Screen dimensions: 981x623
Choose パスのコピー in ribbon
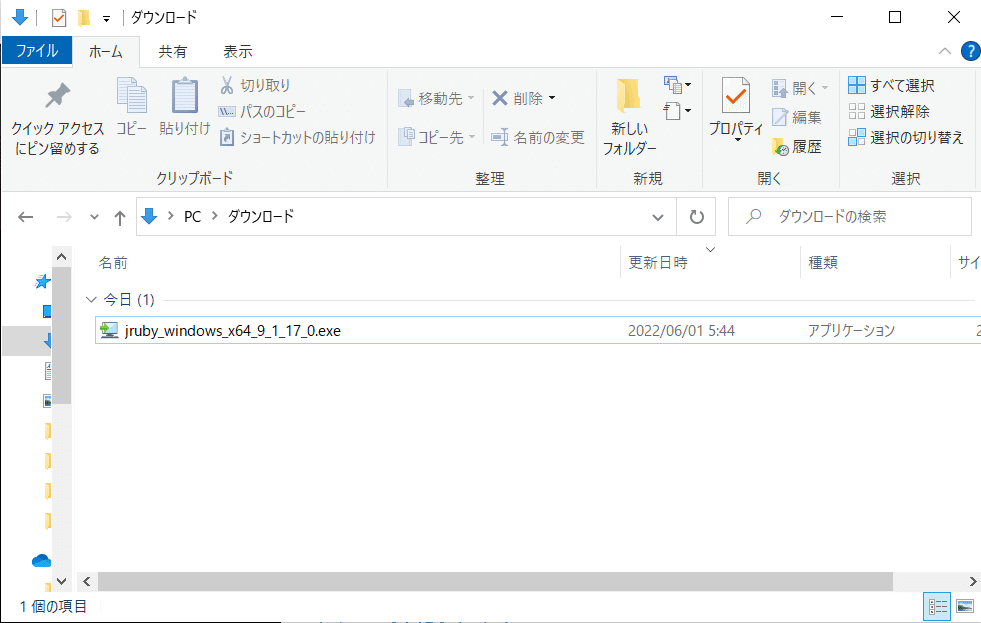[262, 111]
